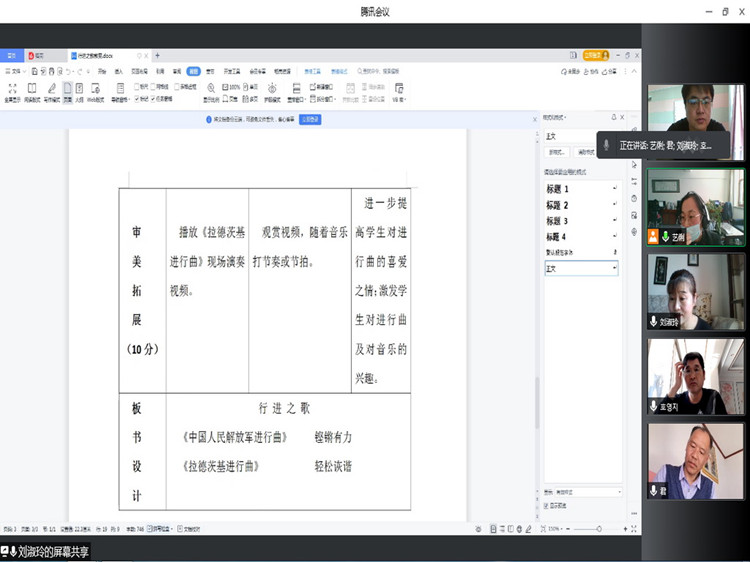Click the search command input field
Image resolution: width=750 pixels, height=562 pixels.
pyautogui.click(x=378, y=71)
